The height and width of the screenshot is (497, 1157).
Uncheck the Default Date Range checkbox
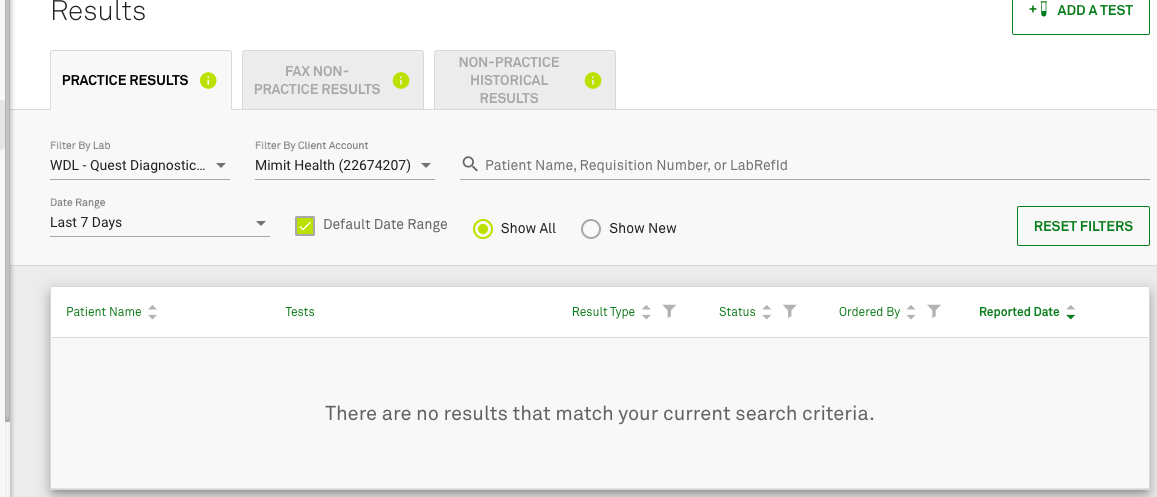[305, 225]
